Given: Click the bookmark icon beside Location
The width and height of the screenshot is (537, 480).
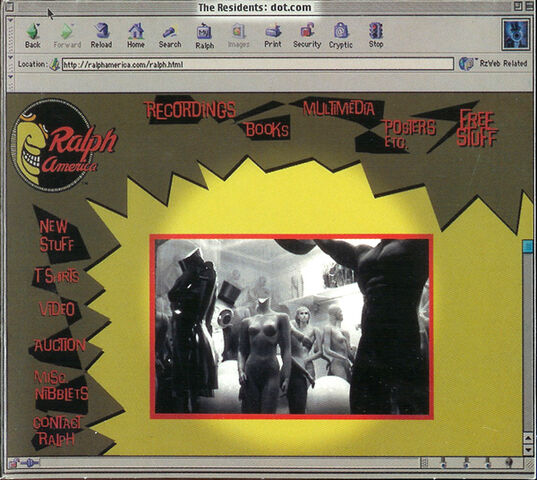Looking at the screenshot, I should pos(54,64).
